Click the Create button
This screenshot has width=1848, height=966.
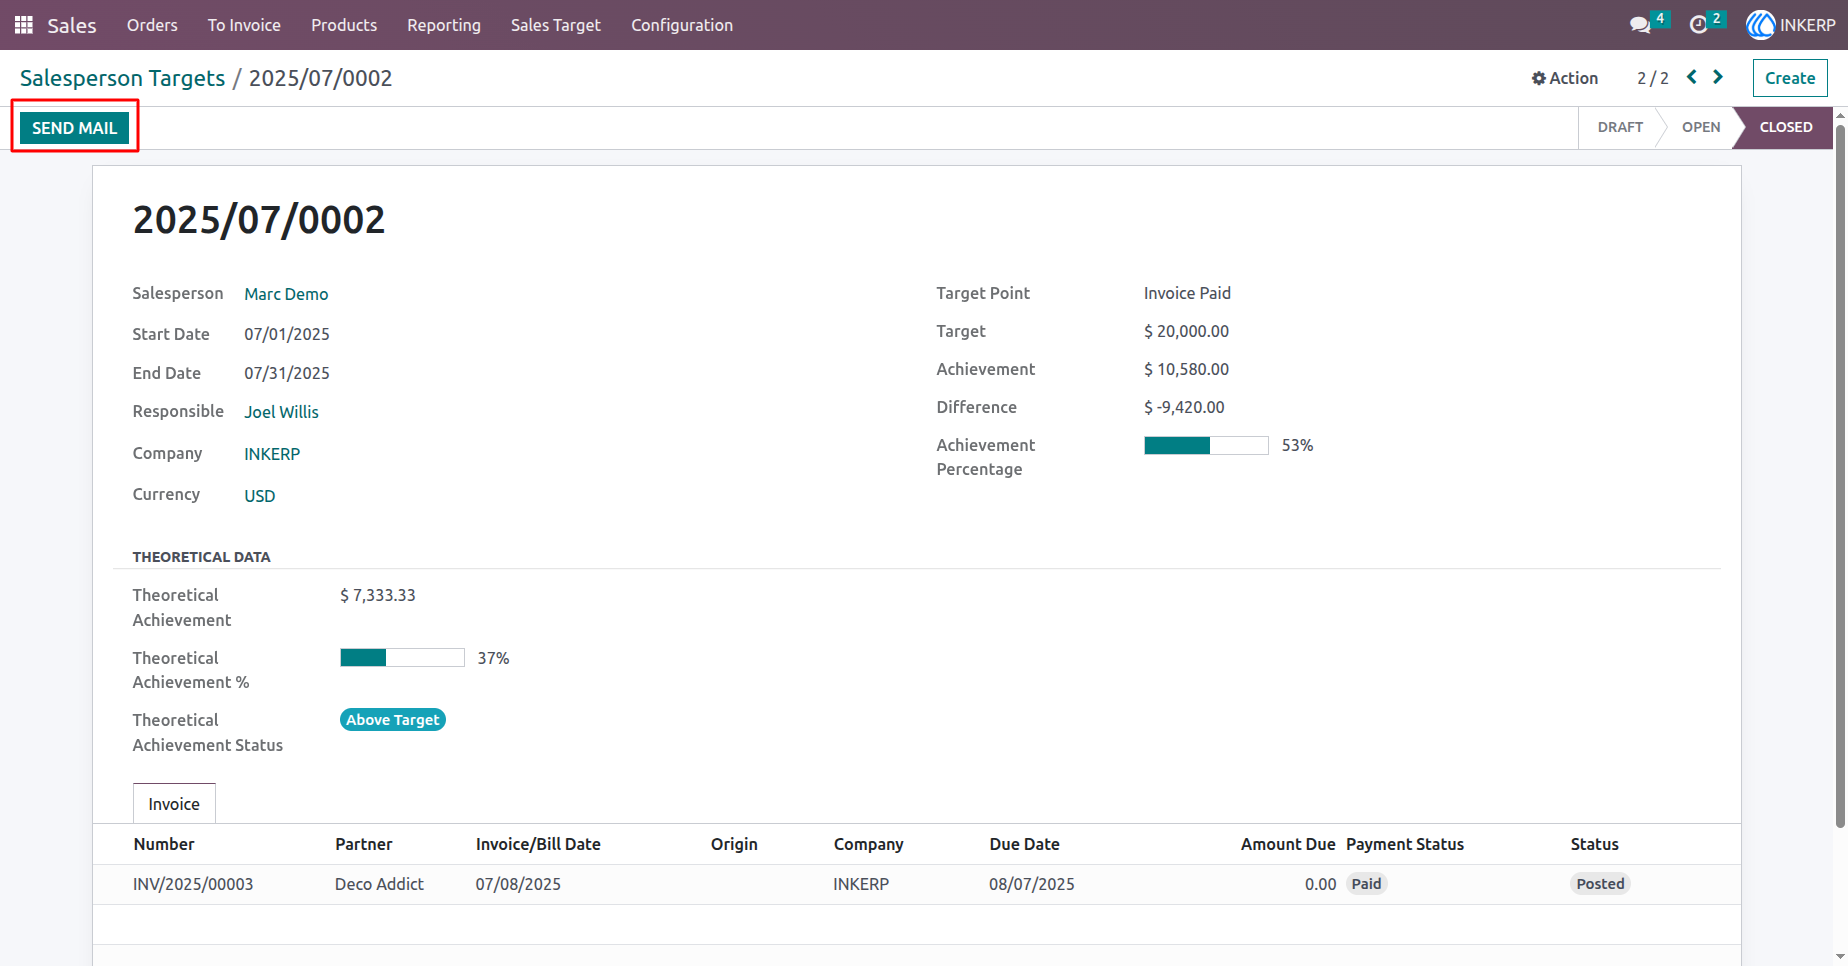1790,78
